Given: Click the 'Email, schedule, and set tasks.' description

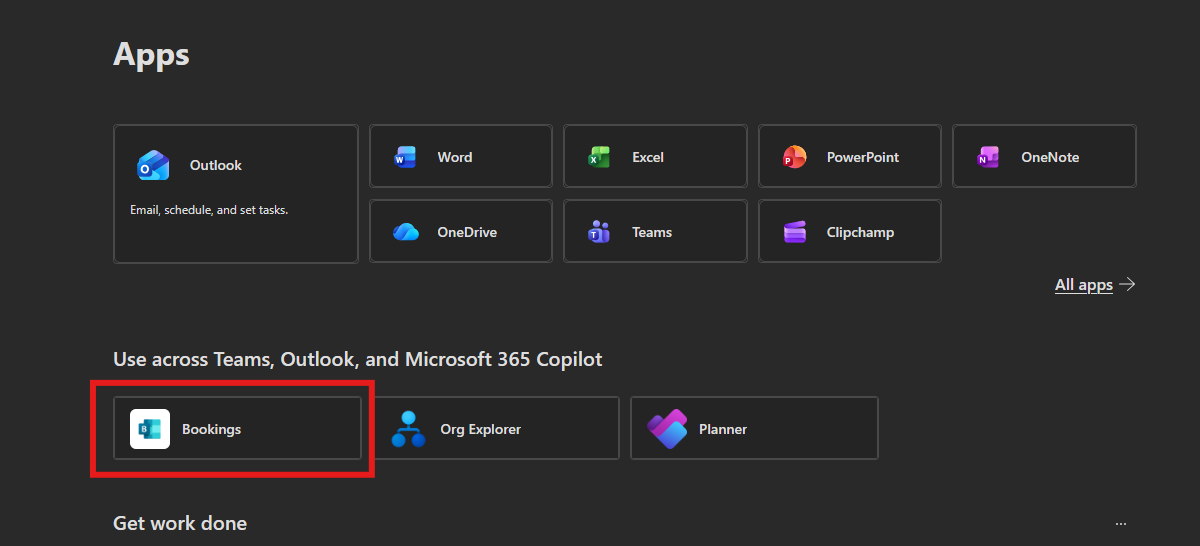Looking at the screenshot, I should [209, 210].
